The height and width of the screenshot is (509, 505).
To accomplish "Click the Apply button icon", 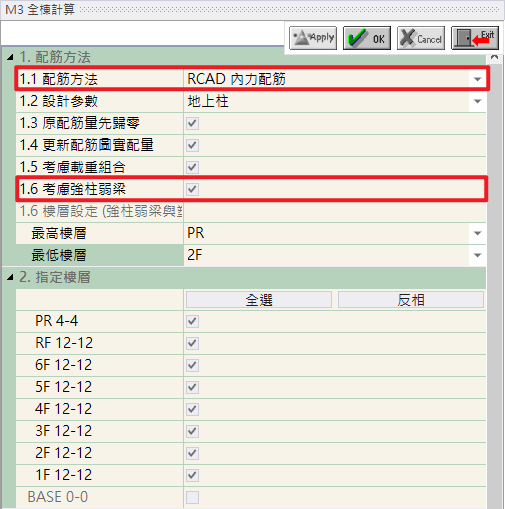I will pos(313,38).
